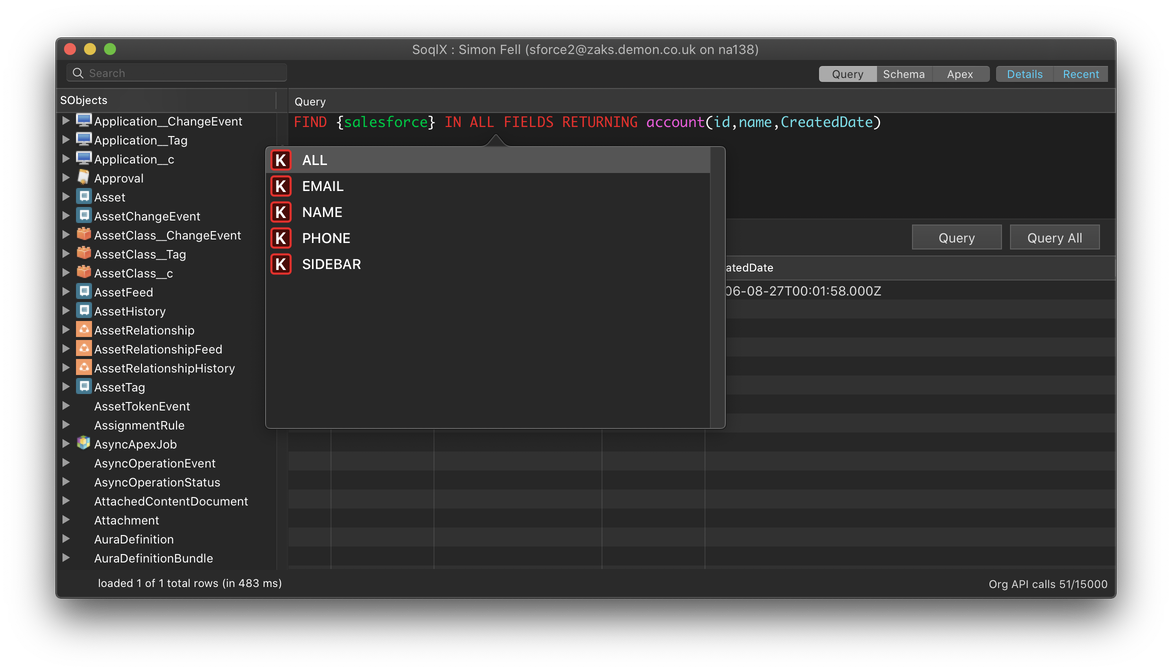Click the keyword icon beside ALL
The width and height of the screenshot is (1172, 672).
tap(281, 160)
